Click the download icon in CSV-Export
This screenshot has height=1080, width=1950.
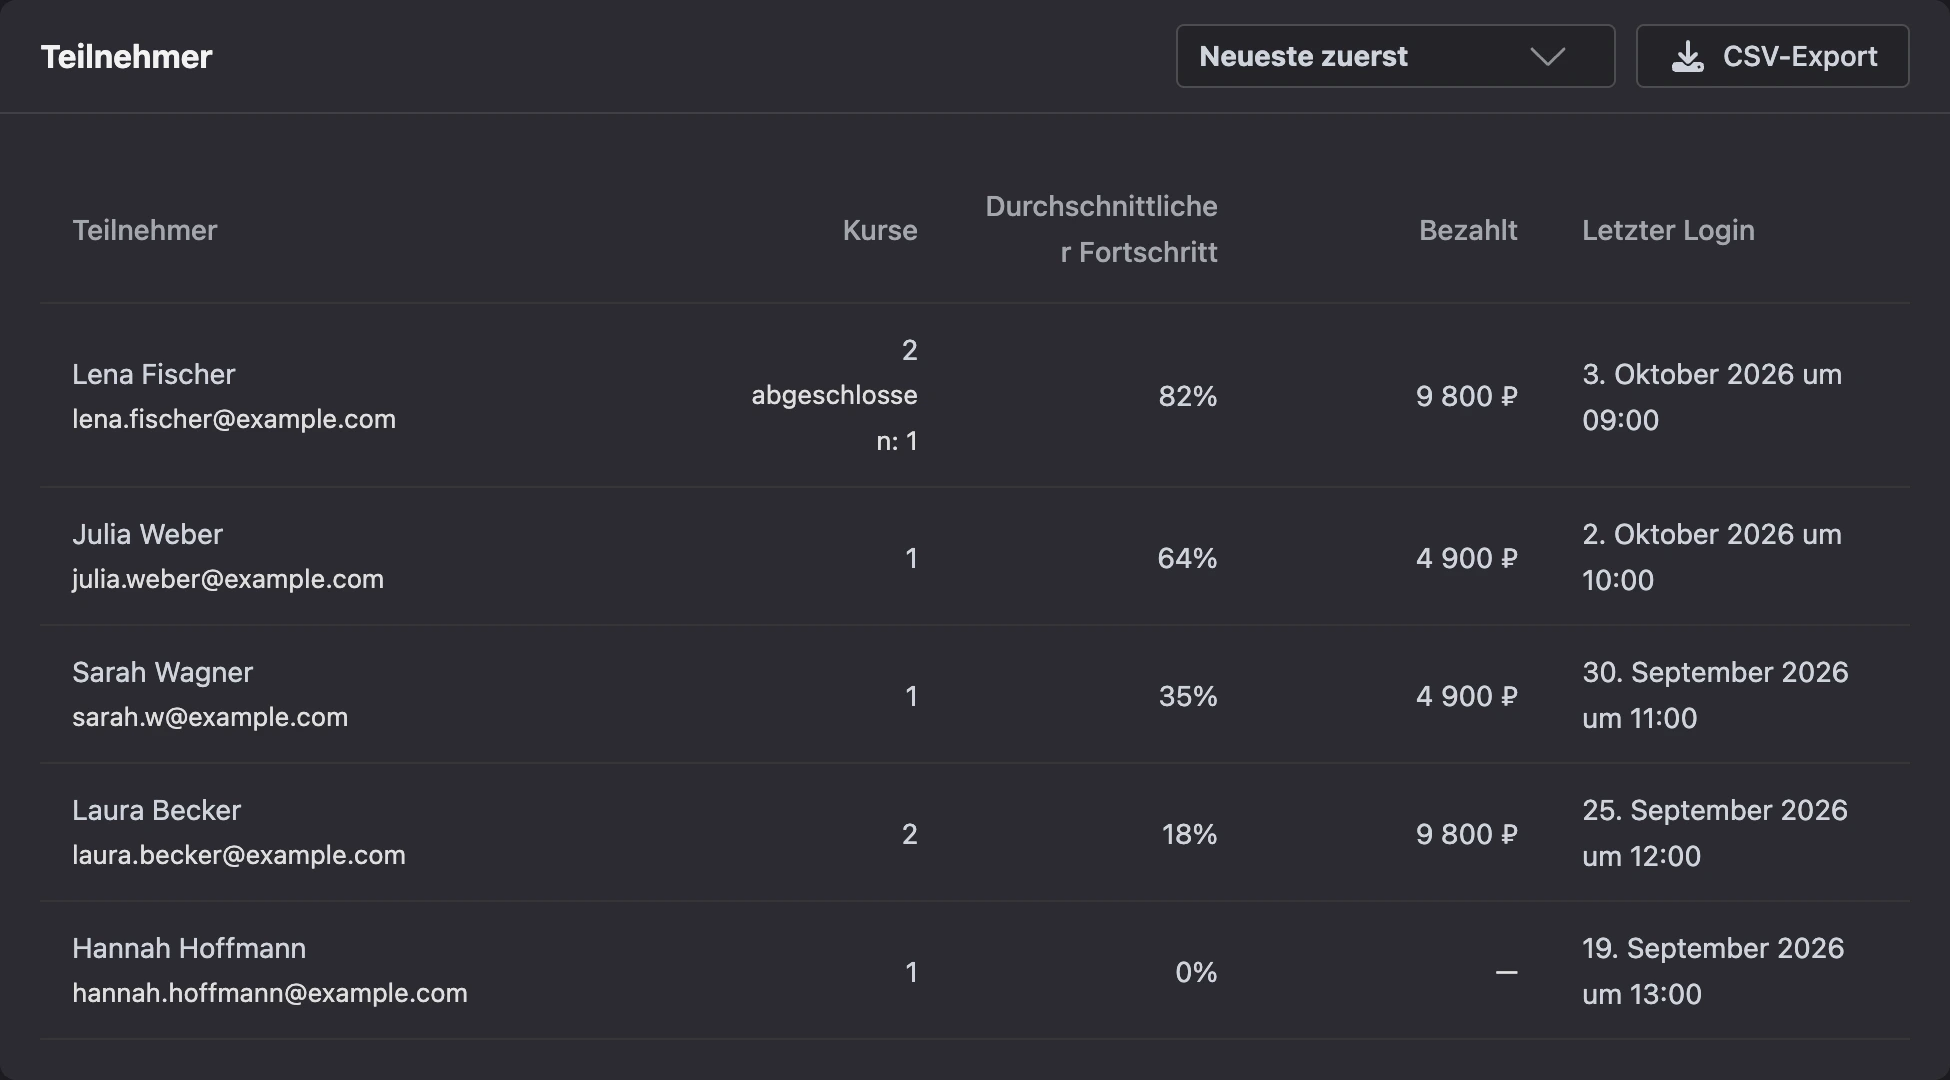[1688, 56]
